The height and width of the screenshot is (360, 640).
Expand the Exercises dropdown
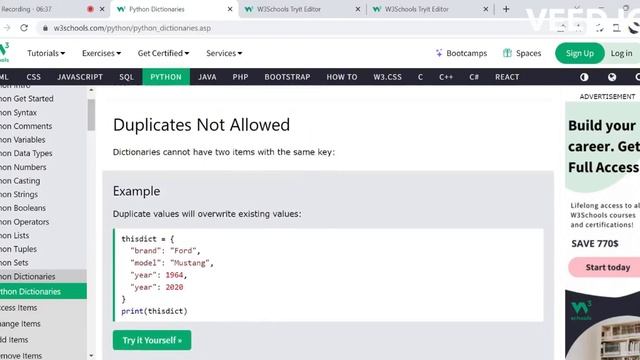101,53
